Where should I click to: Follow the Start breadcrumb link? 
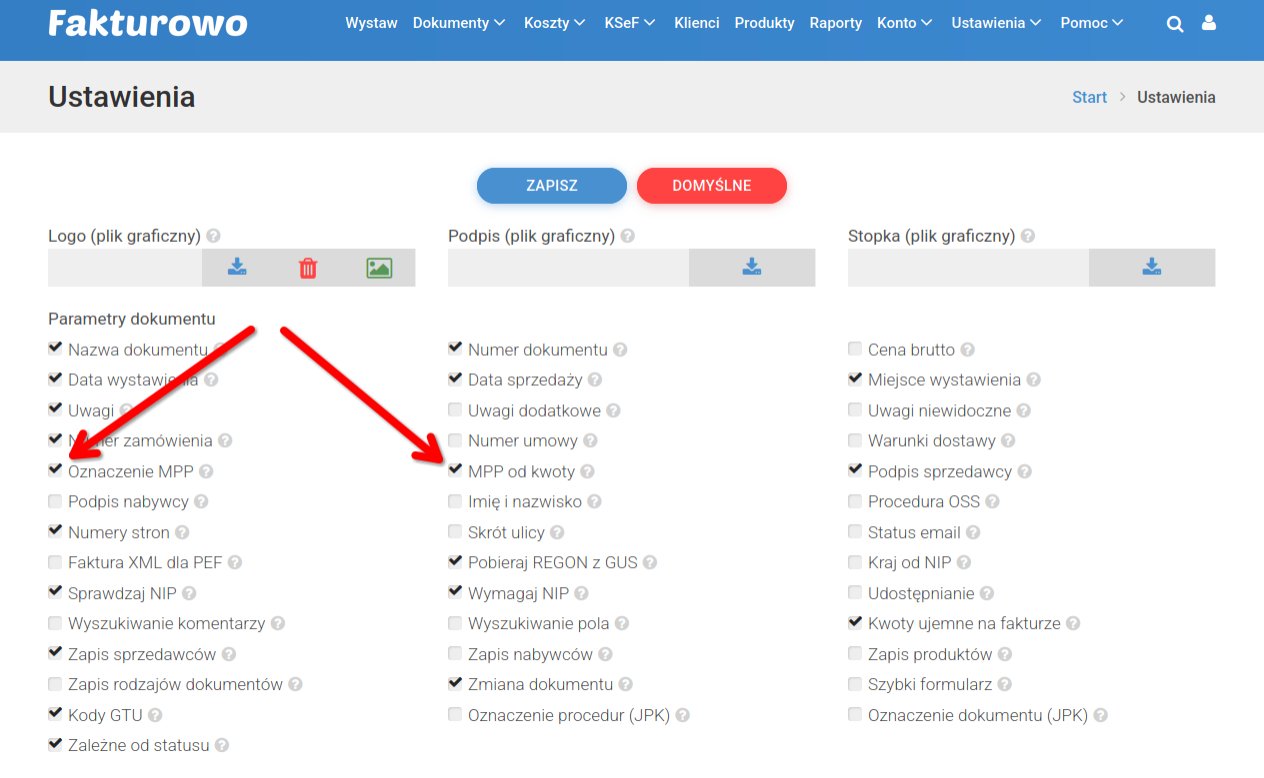1089,97
